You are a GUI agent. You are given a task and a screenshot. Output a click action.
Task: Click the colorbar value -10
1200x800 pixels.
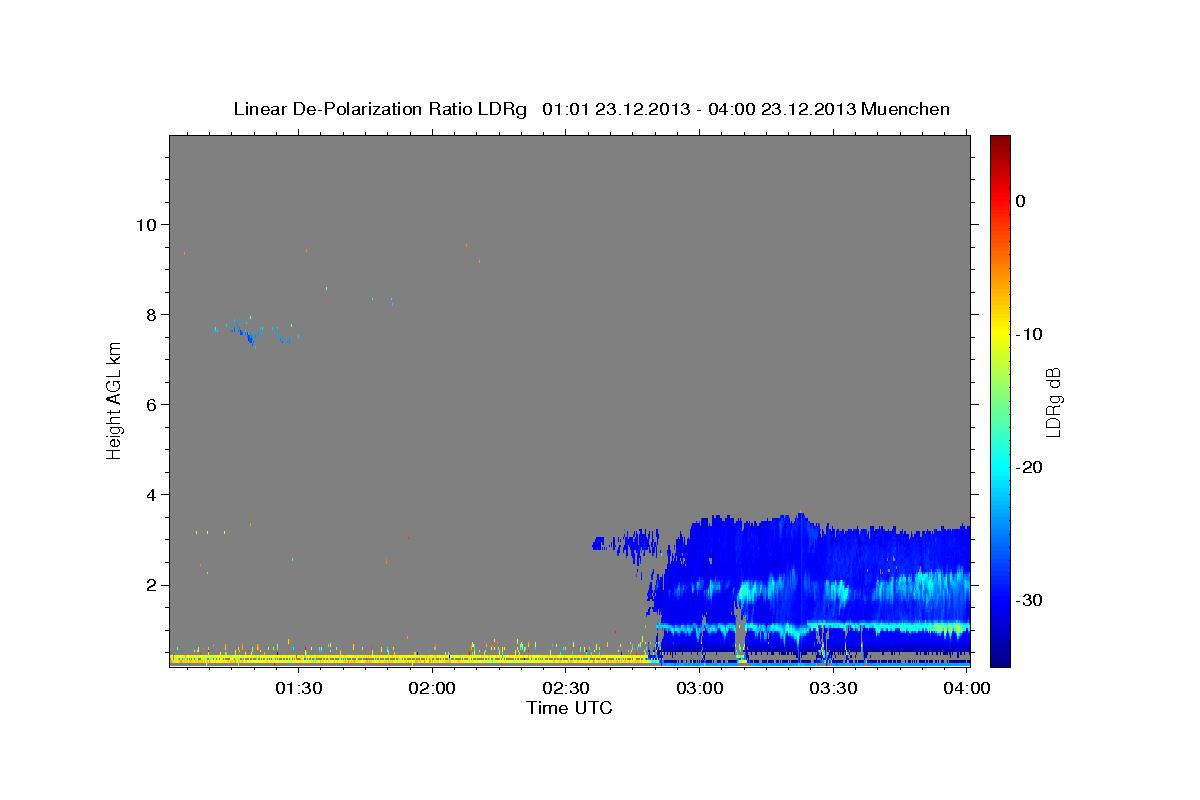(x=1030, y=334)
